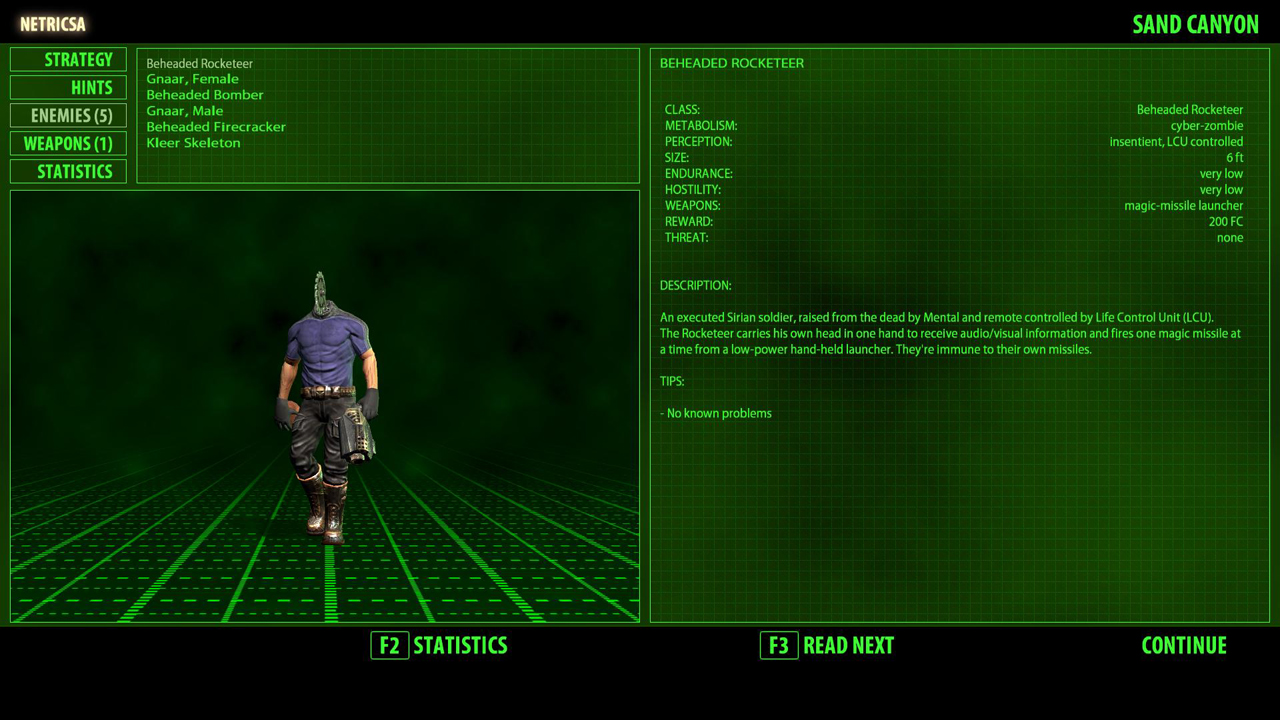The image size is (1280, 720).
Task: Click the F2 key icon
Action: (389, 645)
